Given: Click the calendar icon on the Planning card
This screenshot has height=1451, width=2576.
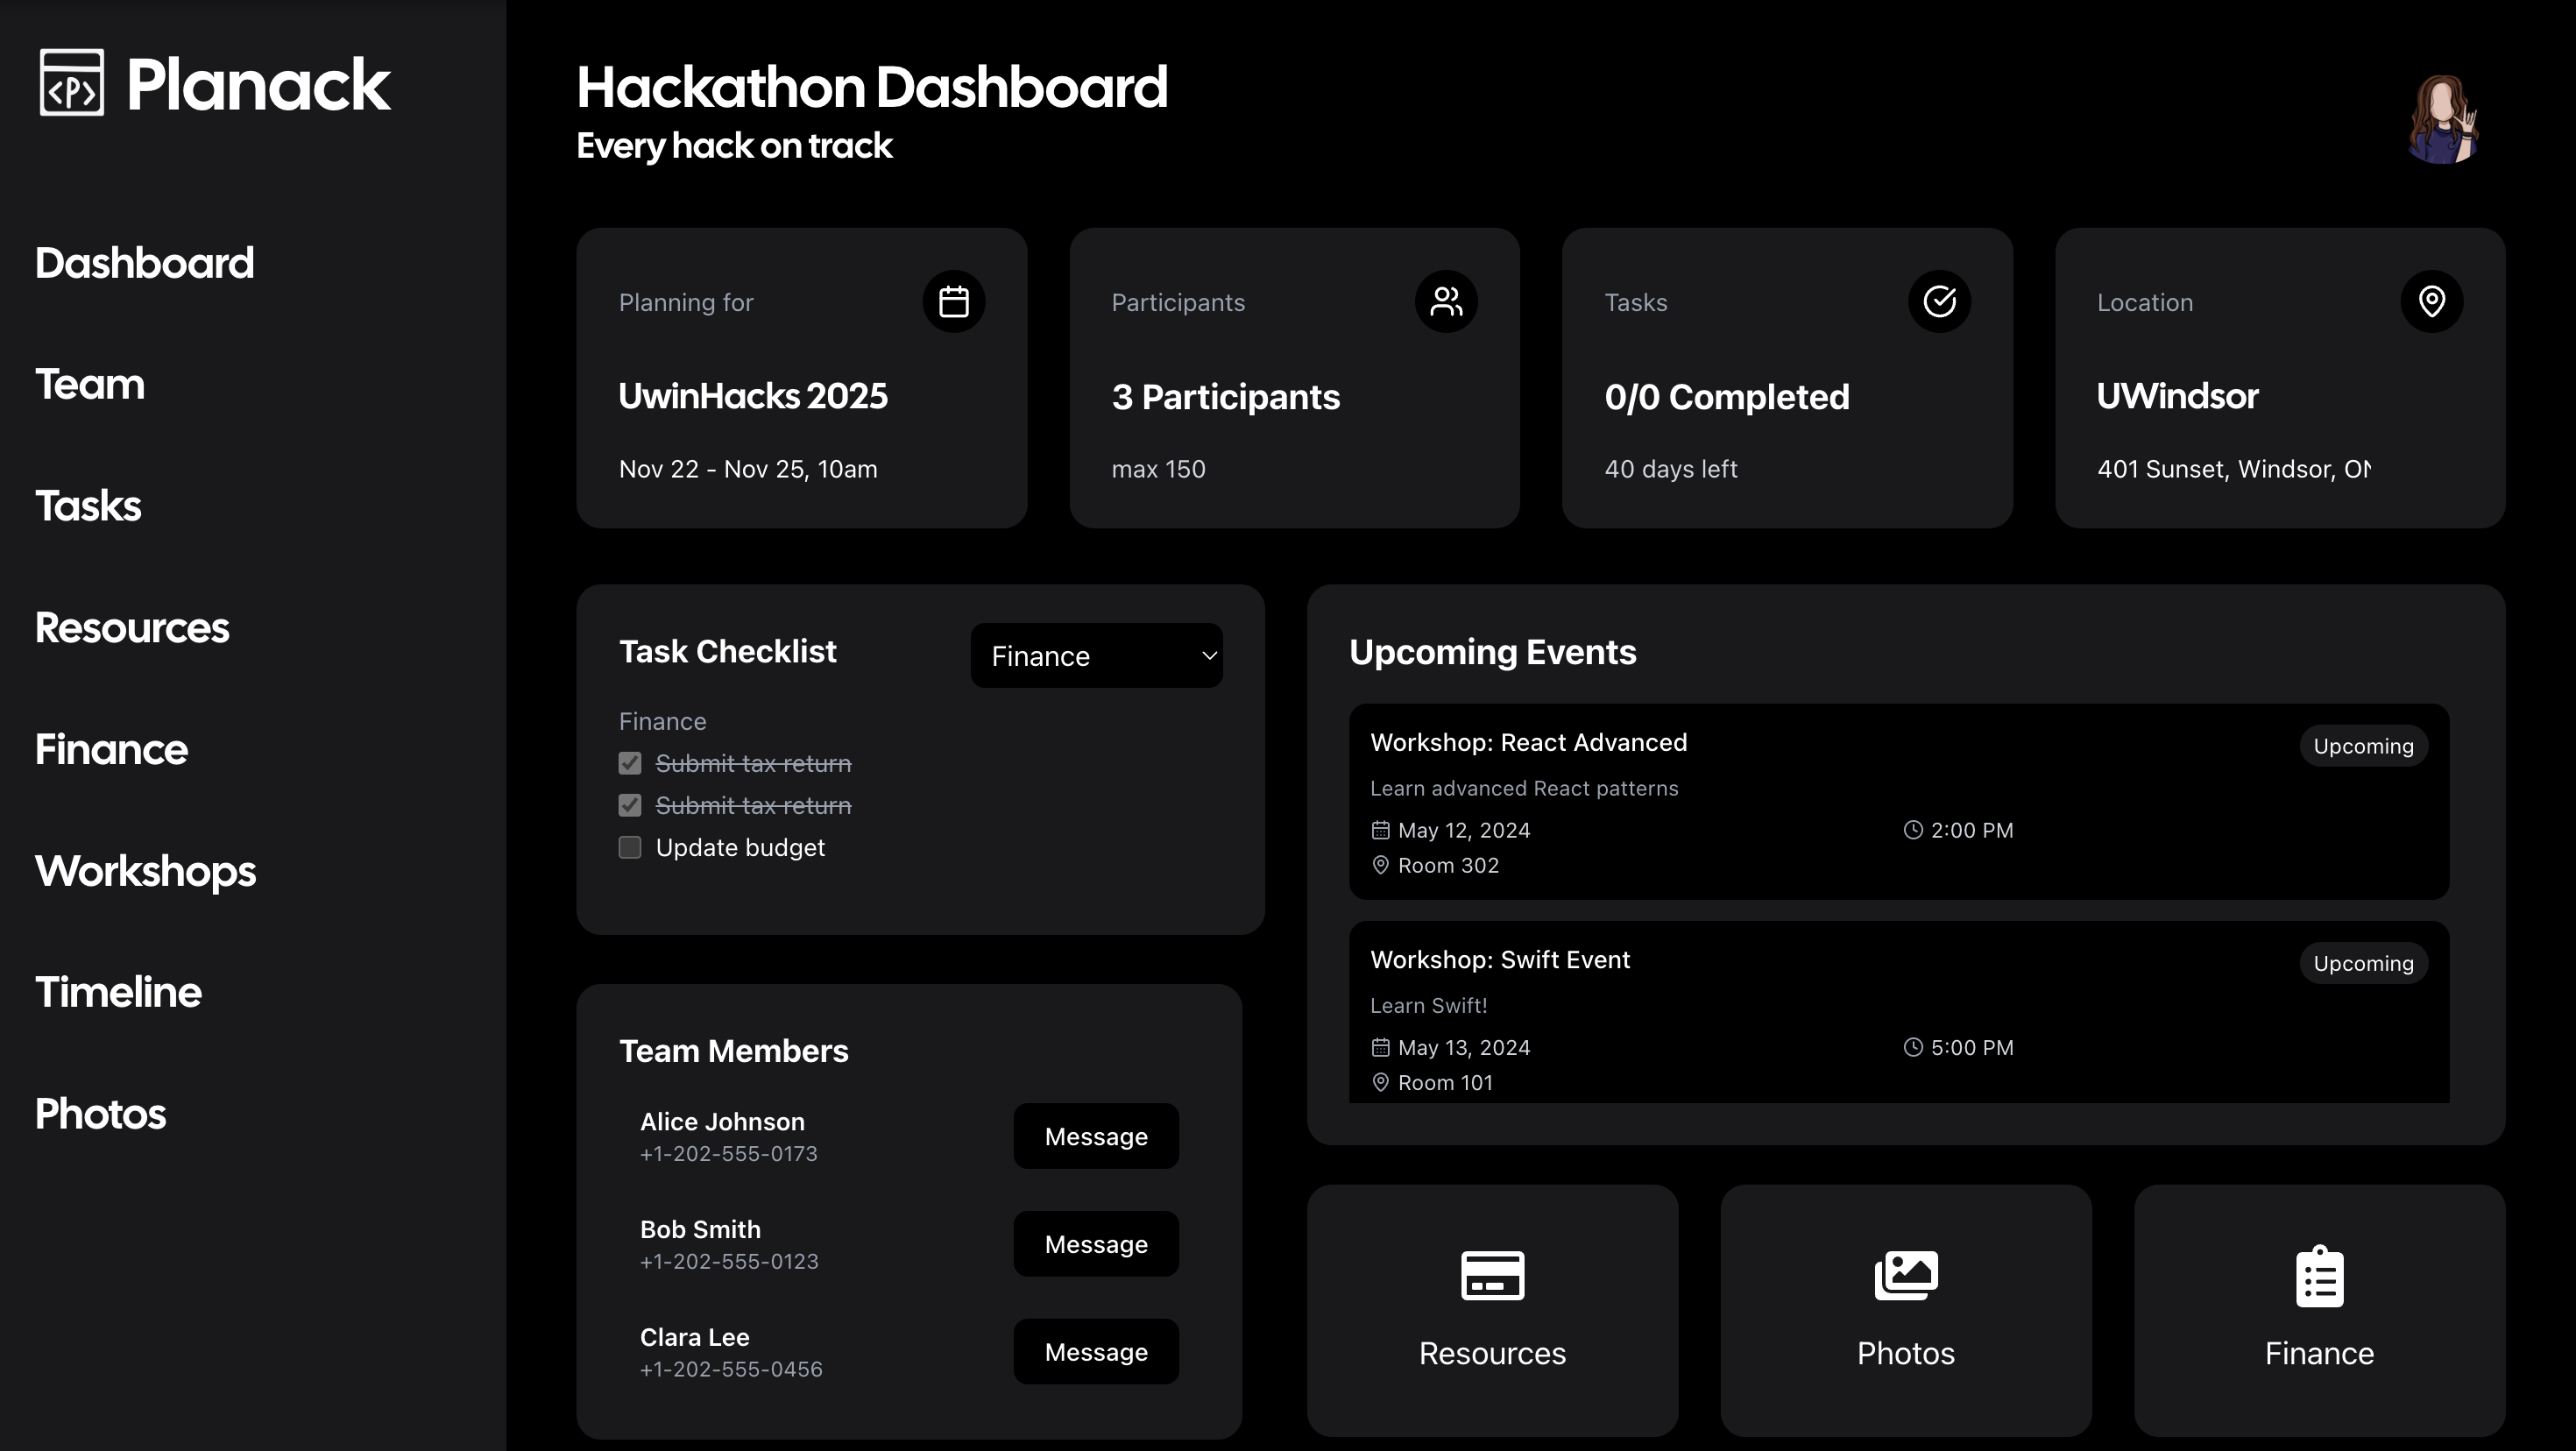Looking at the screenshot, I should 953,301.
